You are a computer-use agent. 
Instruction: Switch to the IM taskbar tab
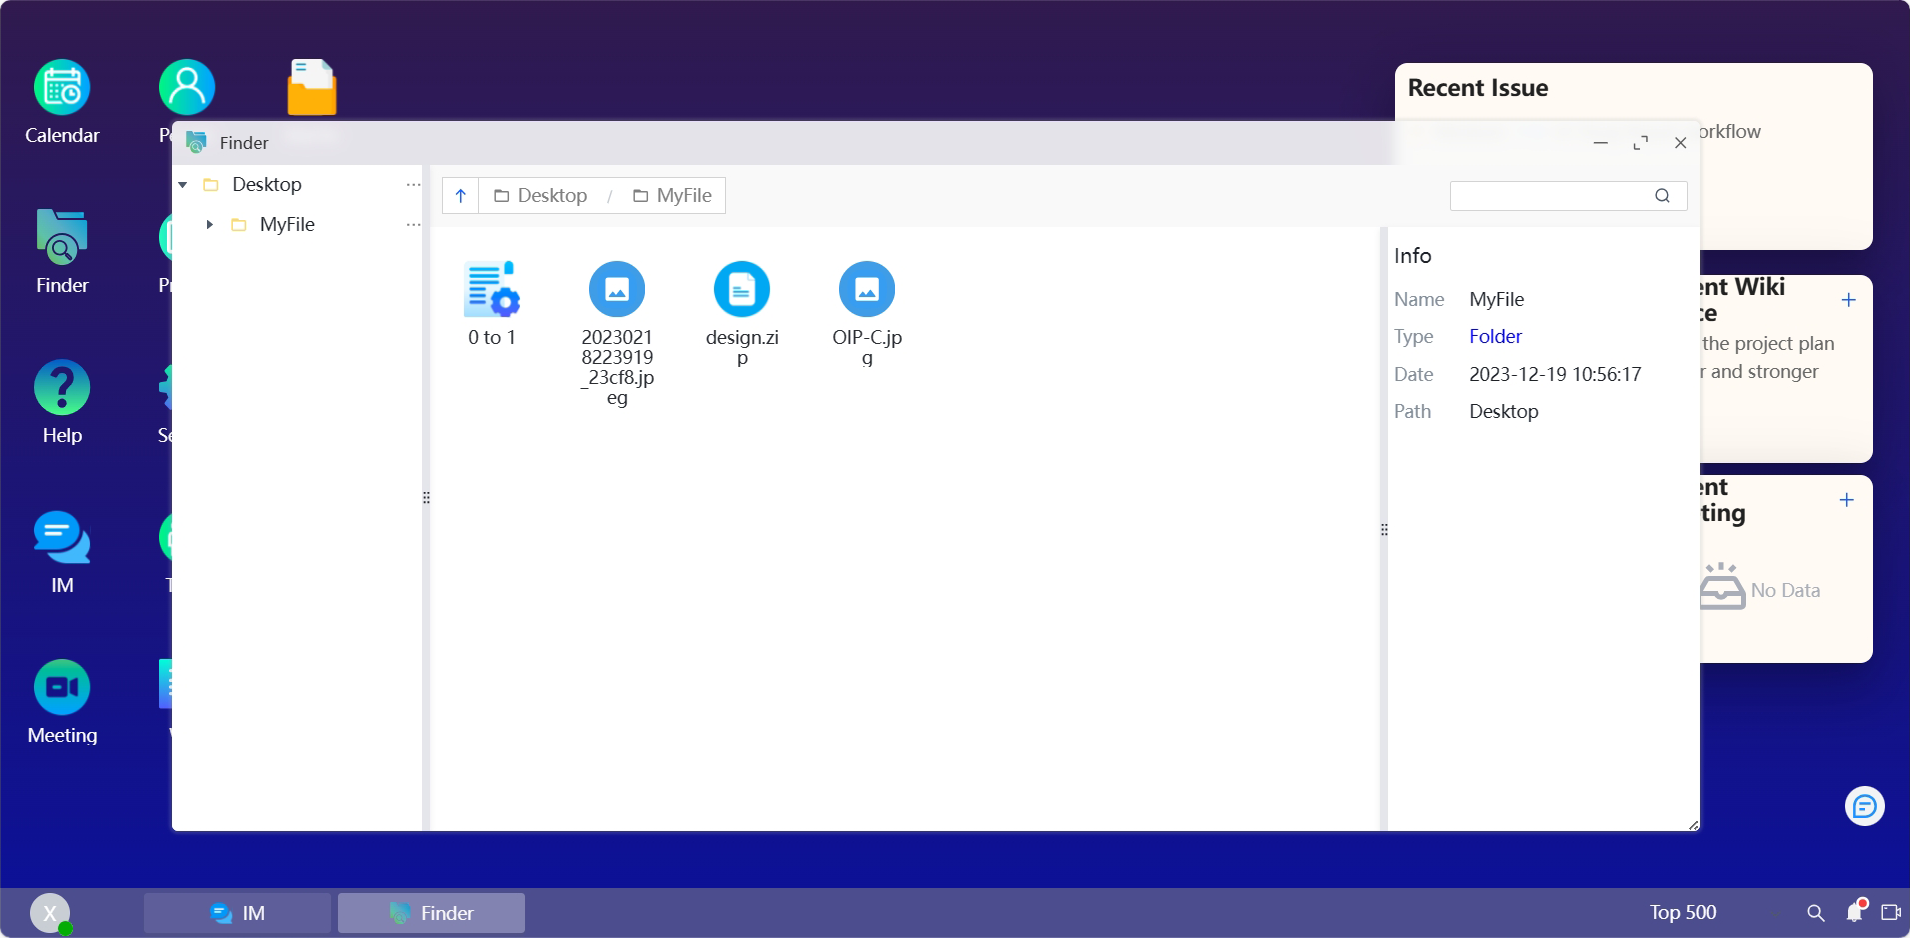point(237,913)
